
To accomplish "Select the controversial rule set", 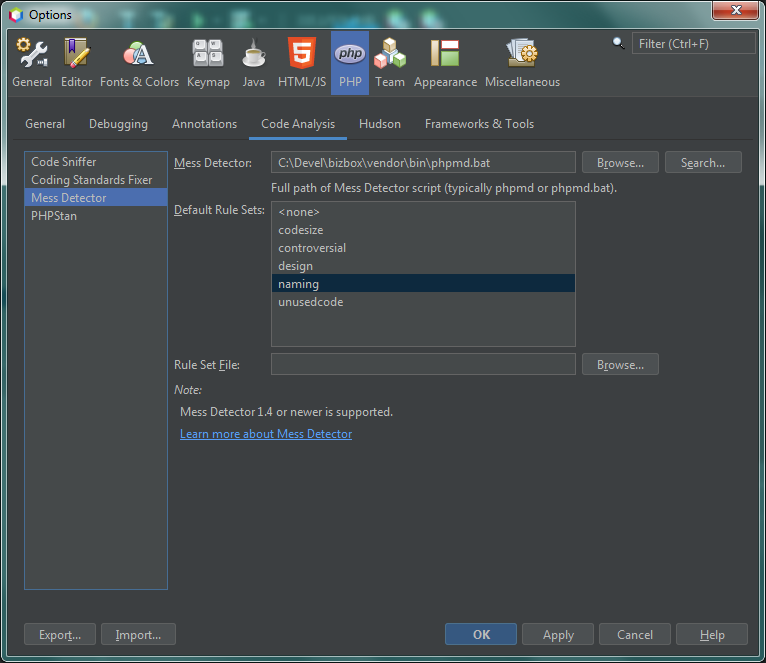I will pos(423,248).
